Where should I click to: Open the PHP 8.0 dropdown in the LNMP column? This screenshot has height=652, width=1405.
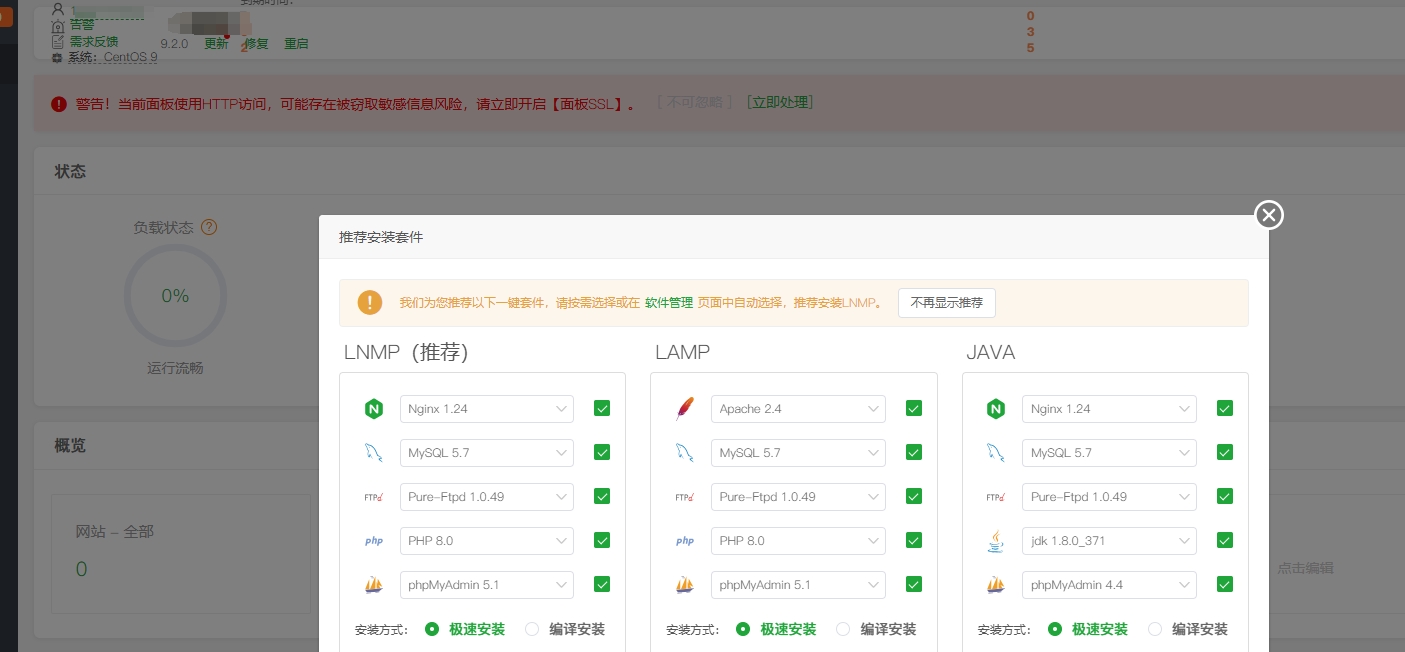487,540
